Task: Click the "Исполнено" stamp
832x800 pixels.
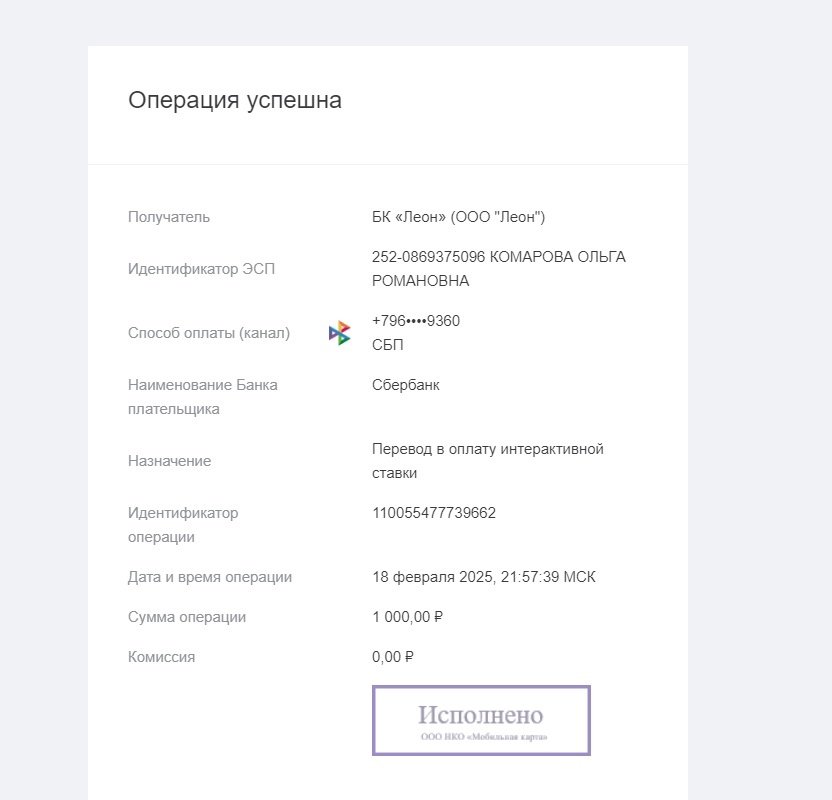Action: tap(481, 720)
